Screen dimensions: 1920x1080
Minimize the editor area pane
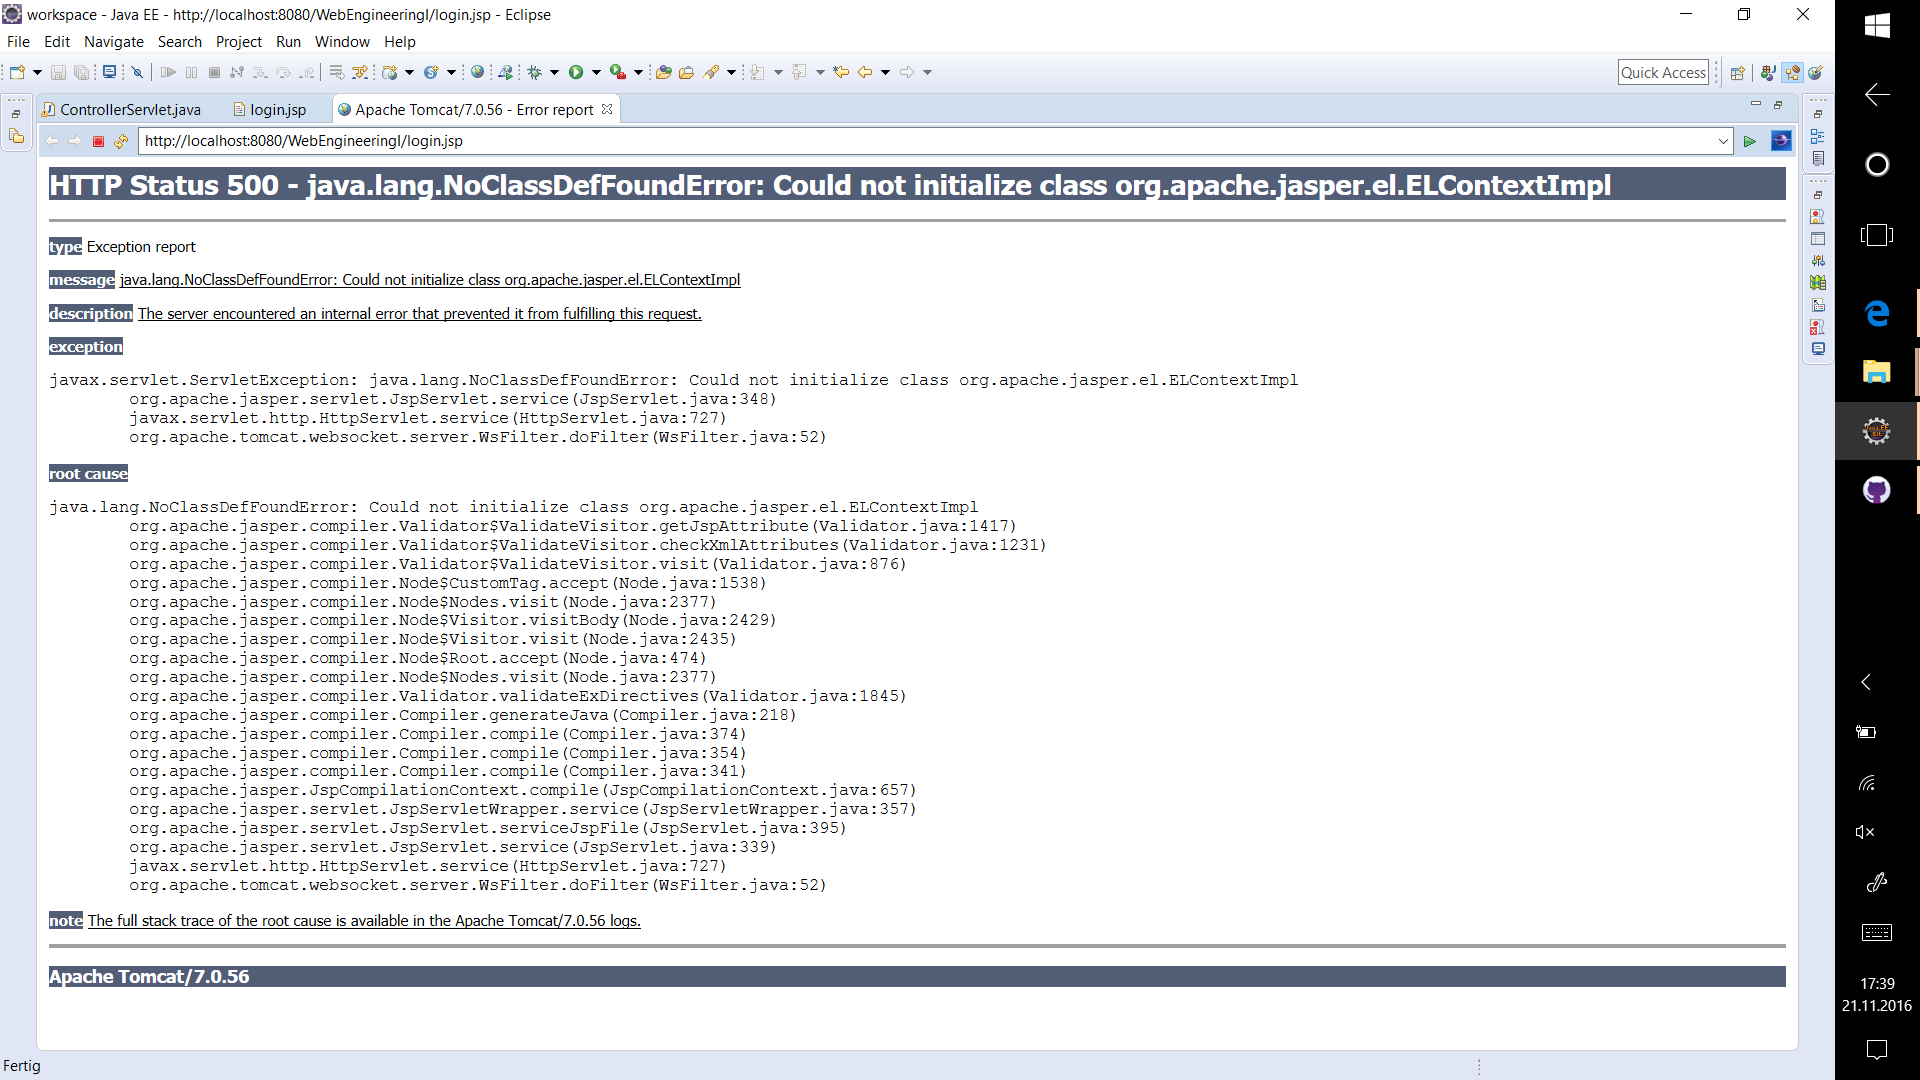coord(1756,103)
